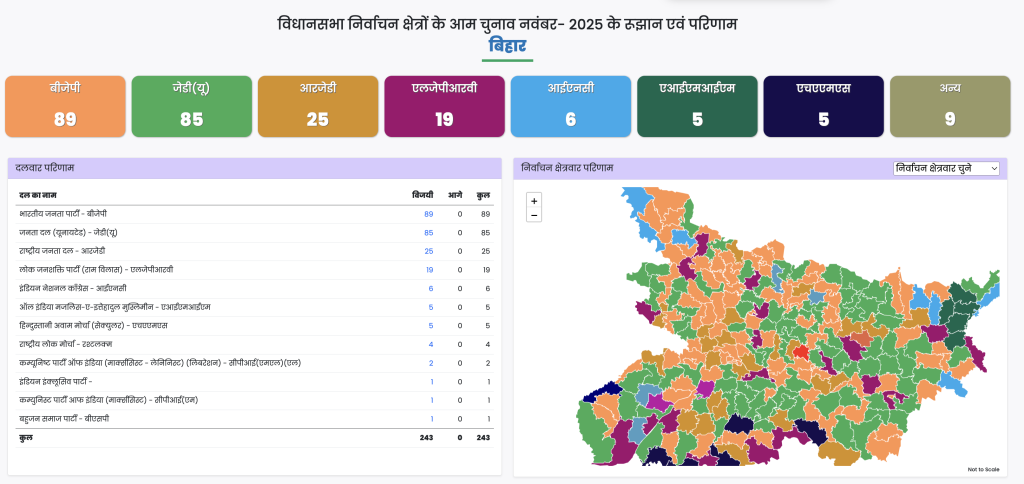Screen dimensions: 1024x484
Task: Zoom in on the Bihar map
Action: coord(534,201)
